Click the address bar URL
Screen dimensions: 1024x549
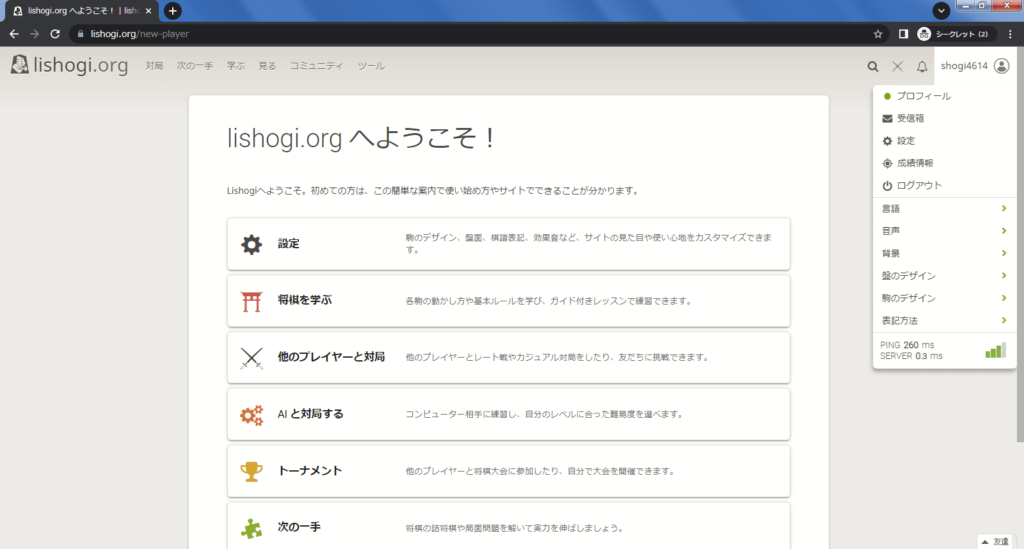coord(140,34)
